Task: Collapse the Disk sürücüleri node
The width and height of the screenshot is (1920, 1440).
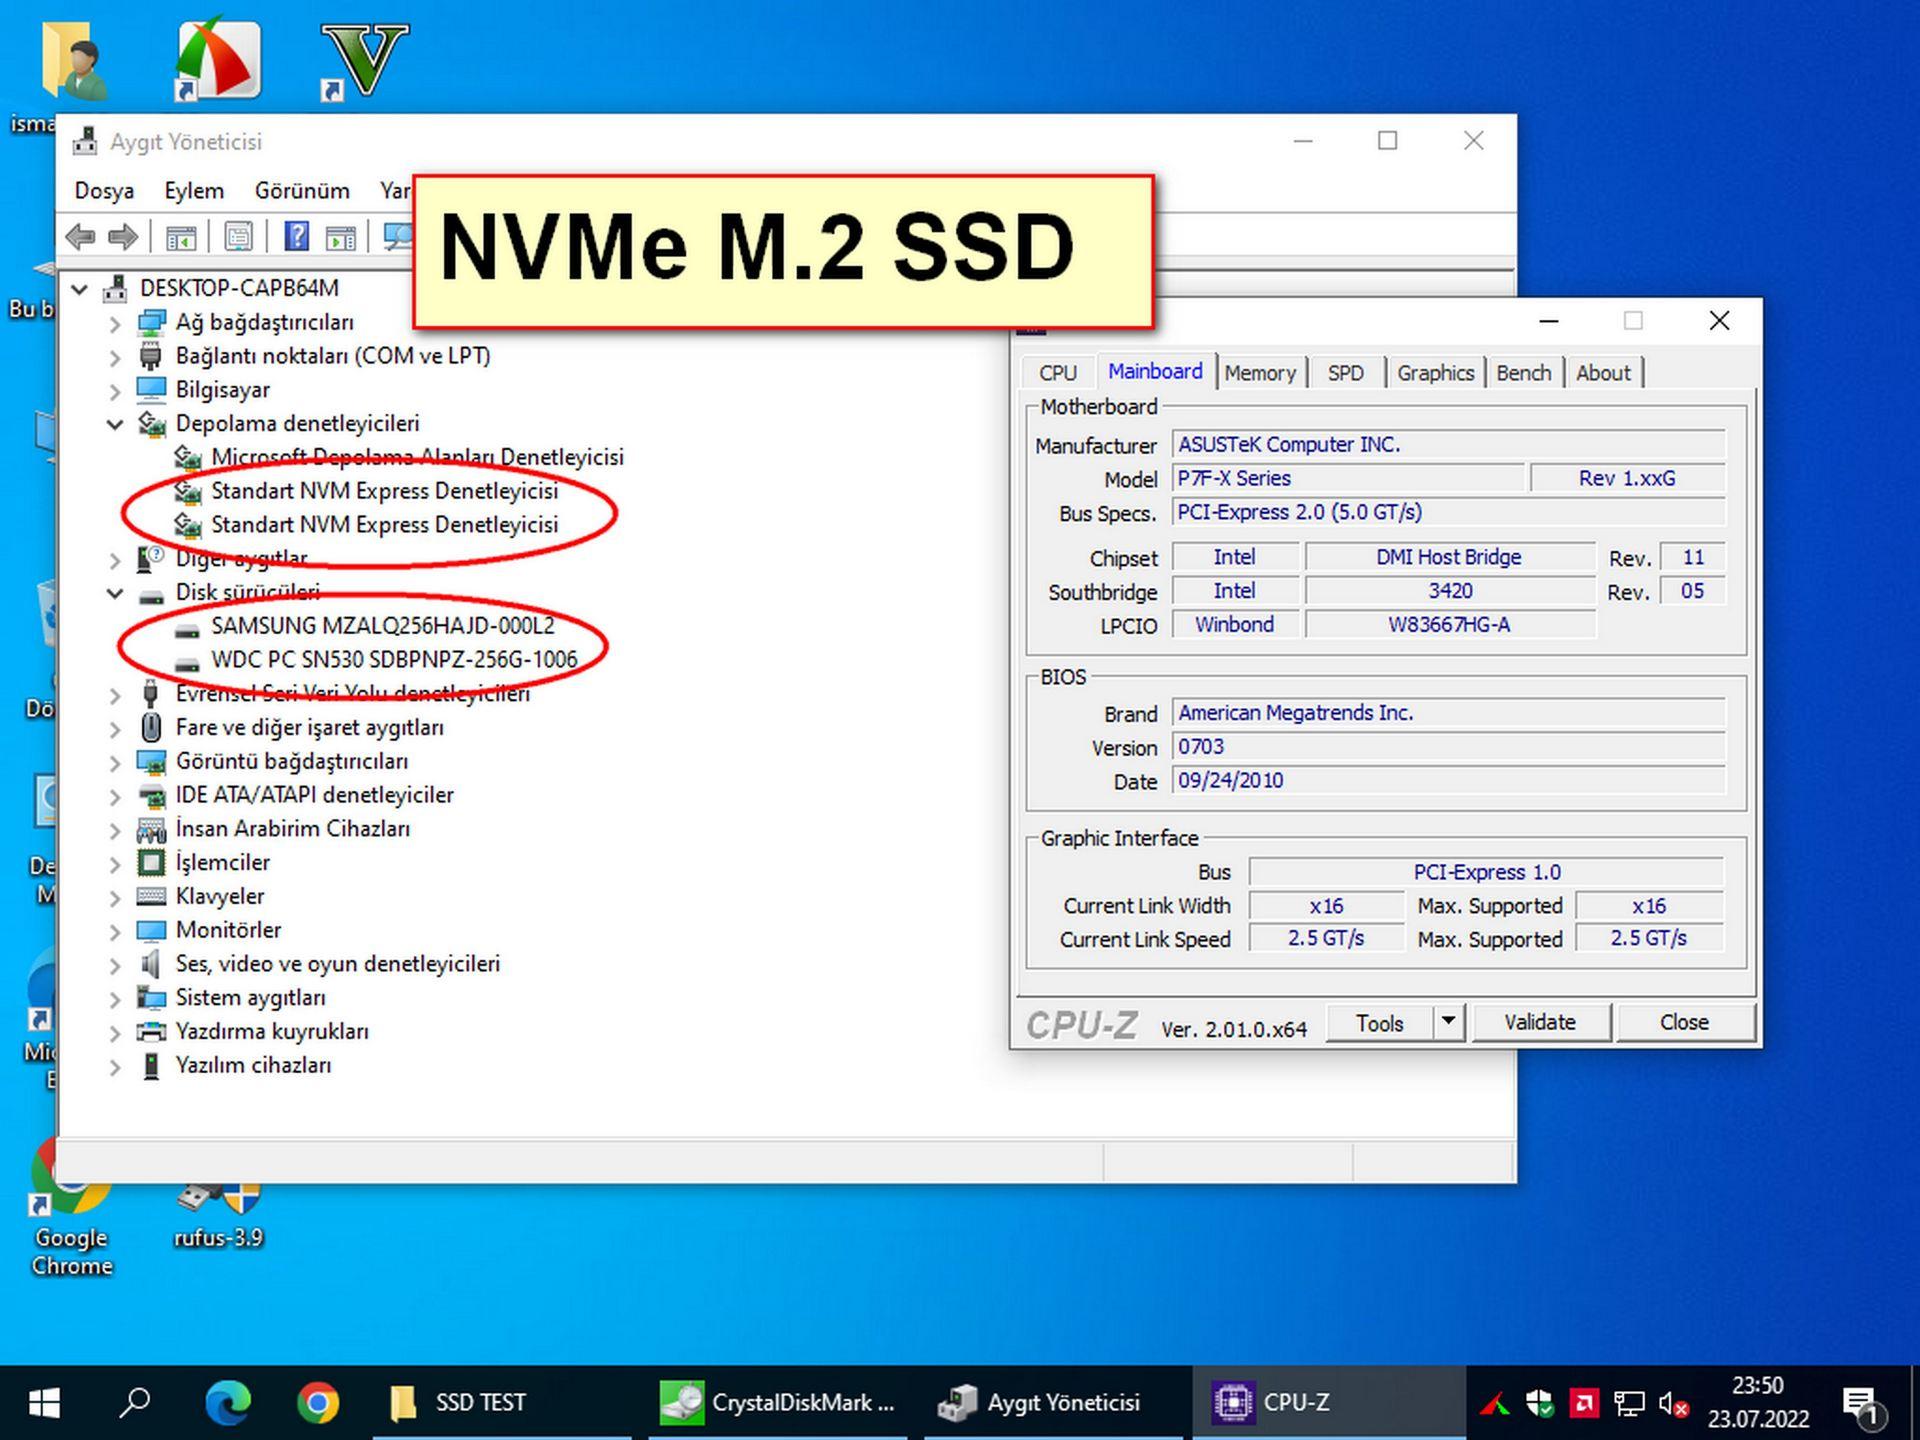Action: click(x=115, y=593)
